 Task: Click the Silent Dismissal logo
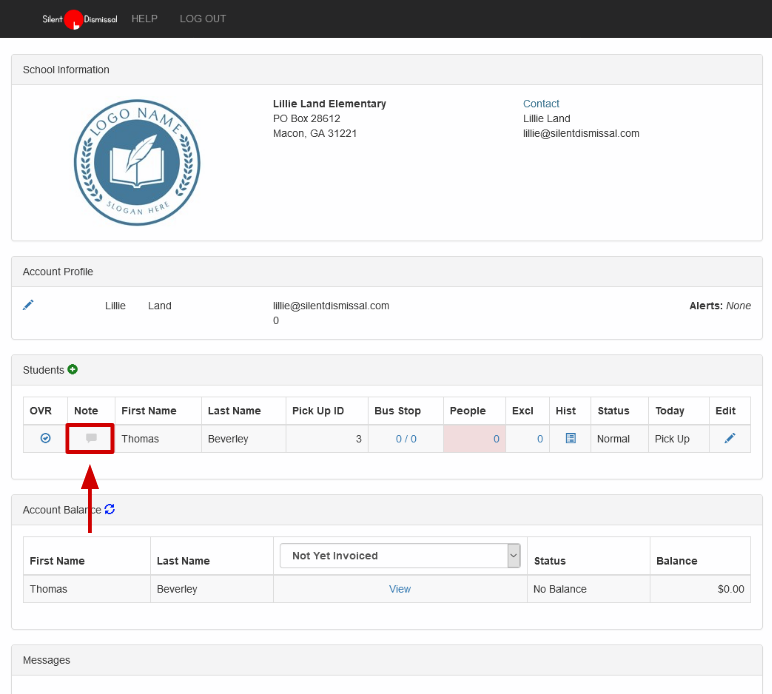point(79,19)
